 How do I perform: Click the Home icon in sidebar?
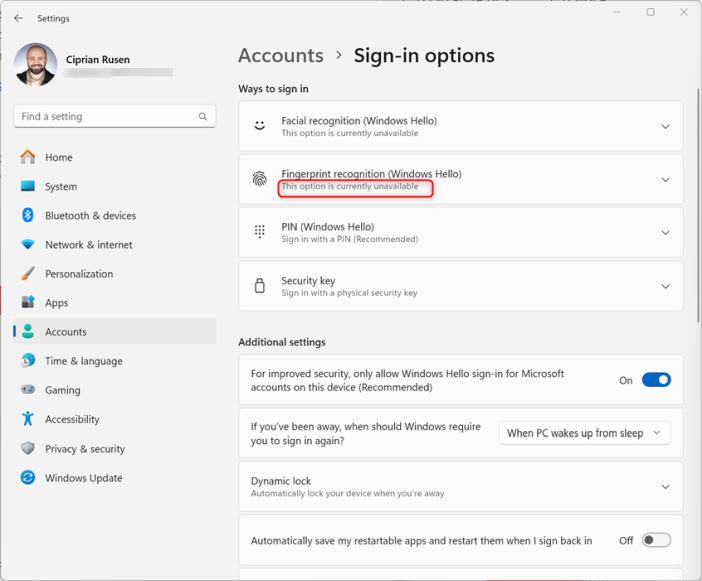tap(28, 157)
